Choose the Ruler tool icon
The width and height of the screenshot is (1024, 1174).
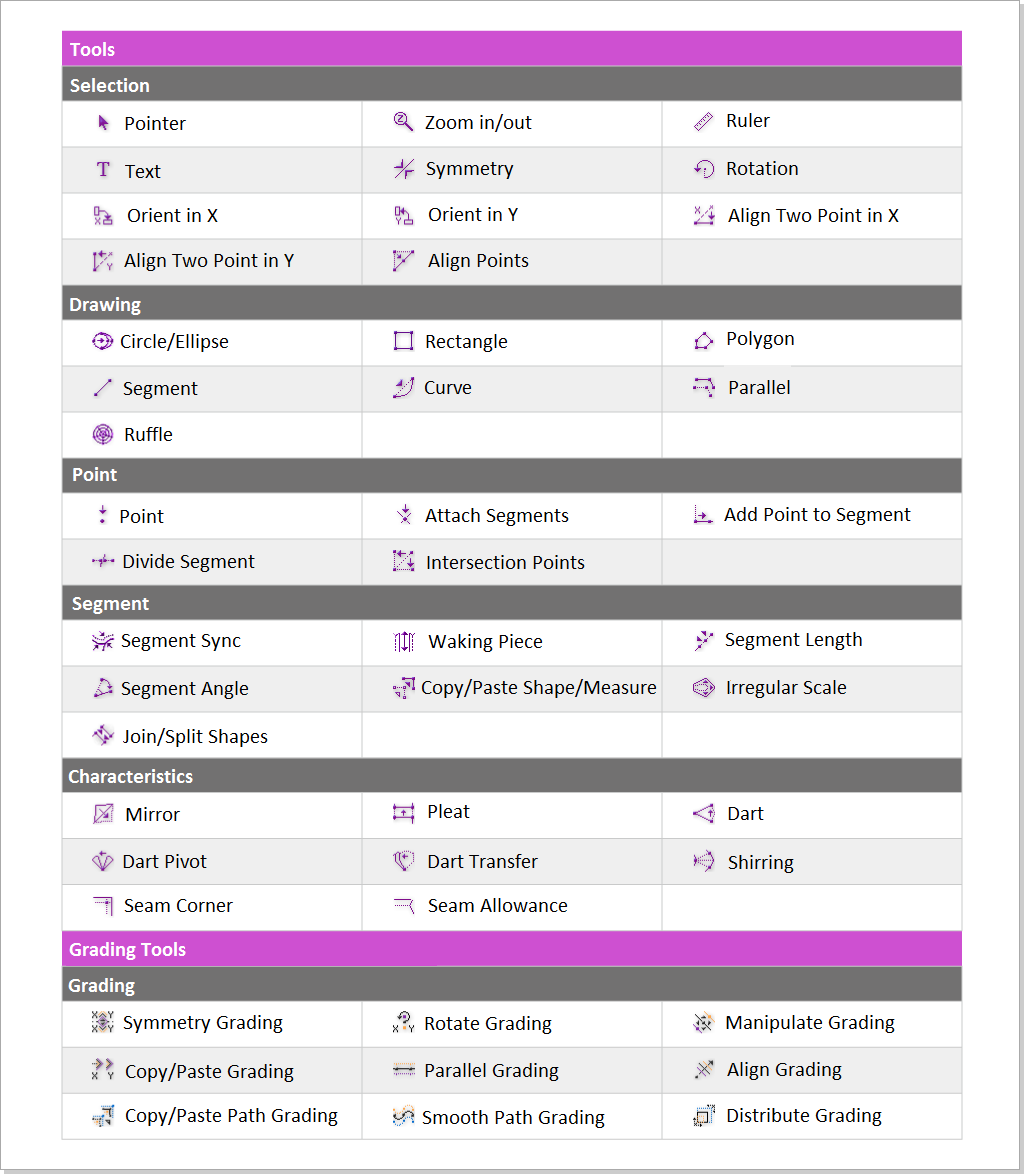pyautogui.click(x=703, y=122)
